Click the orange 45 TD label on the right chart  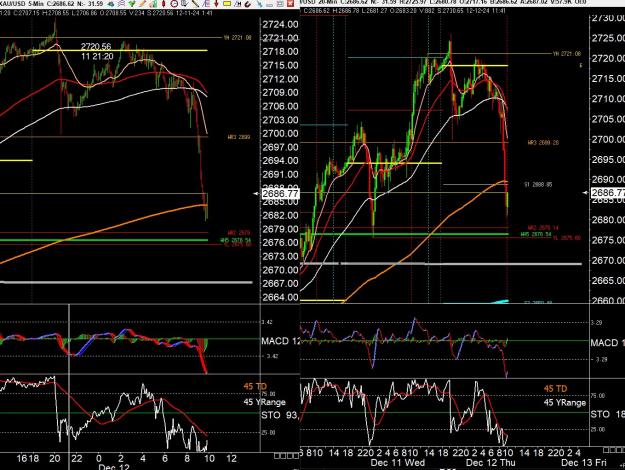pos(555,388)
